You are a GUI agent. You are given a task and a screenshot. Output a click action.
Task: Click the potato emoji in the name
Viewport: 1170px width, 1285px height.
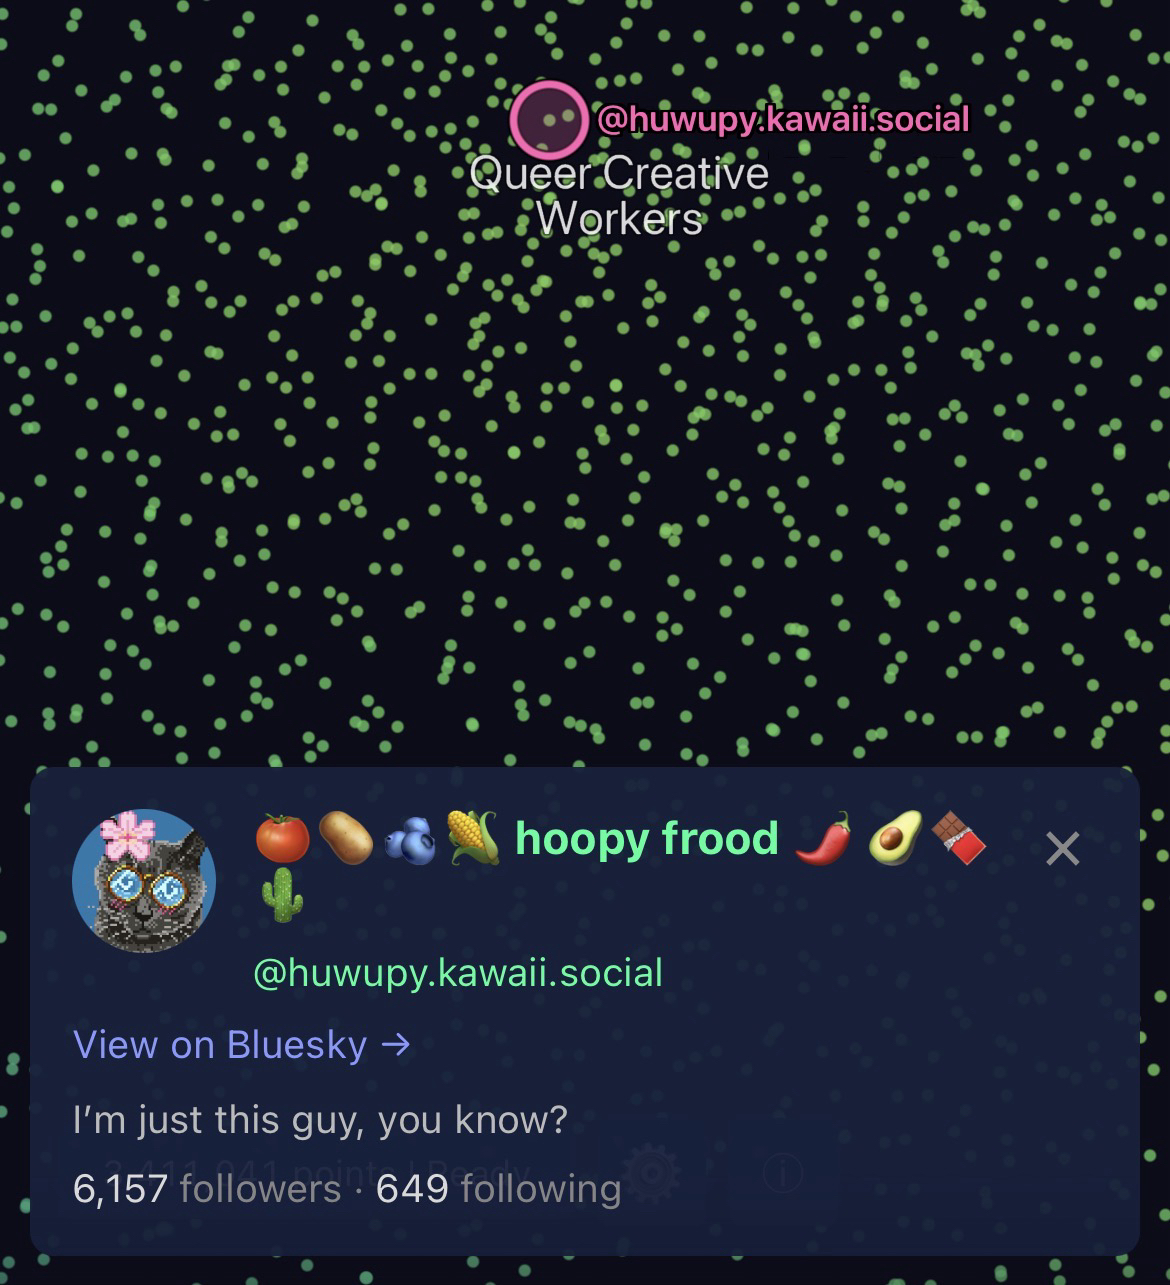click(x=345, y=838)
